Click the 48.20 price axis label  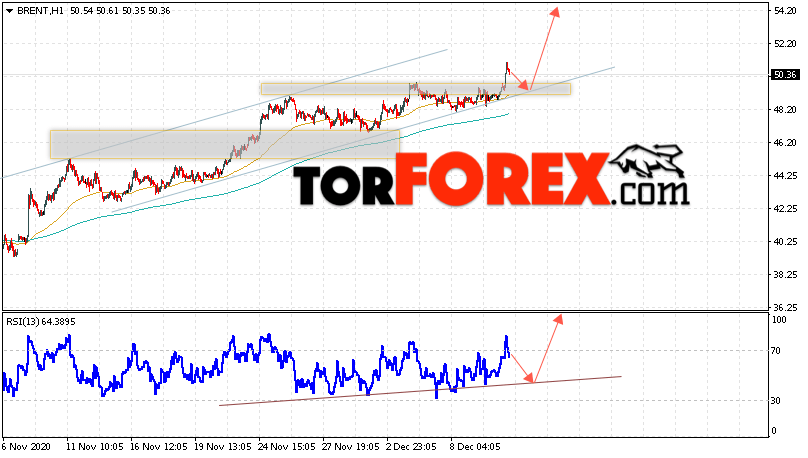pos(785,110)
